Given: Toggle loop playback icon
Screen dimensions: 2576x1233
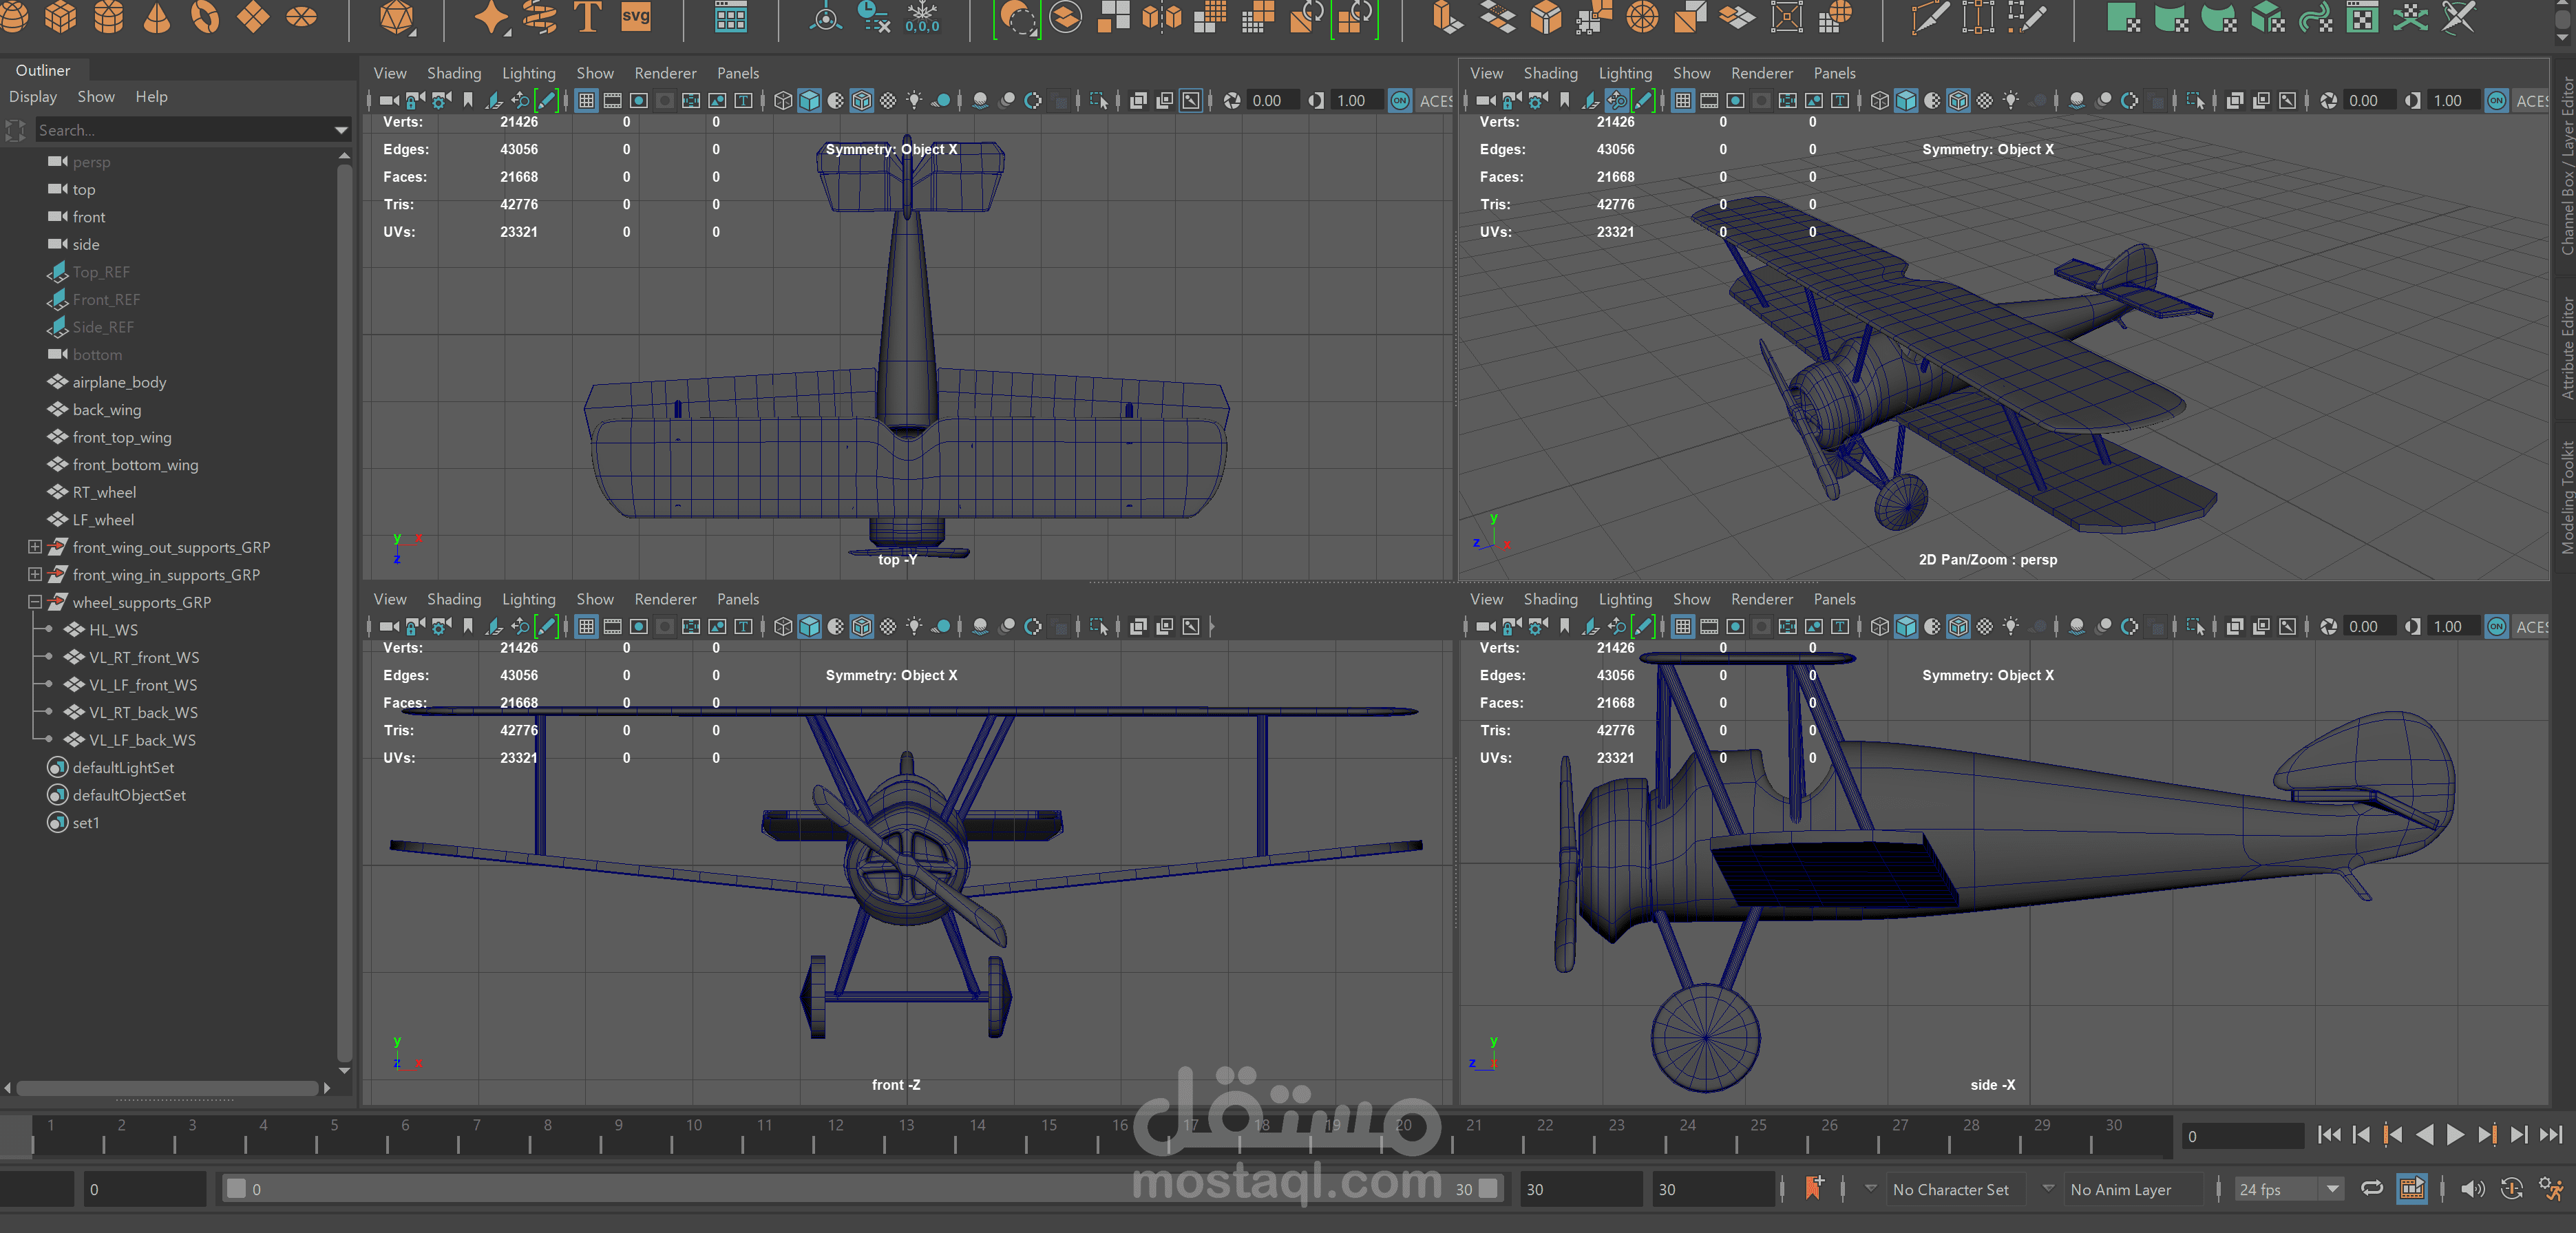Looking at the screenshot, I should pos(2371,1189).
